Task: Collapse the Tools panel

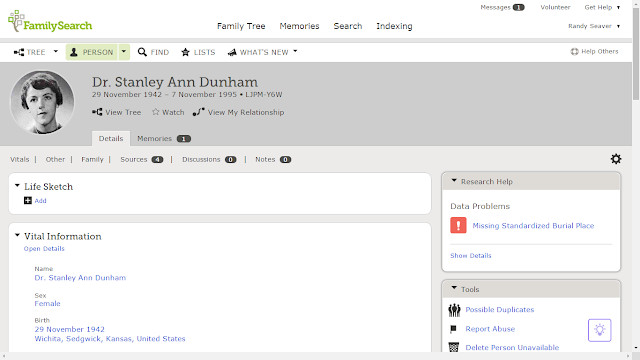Action: [454, 288]
